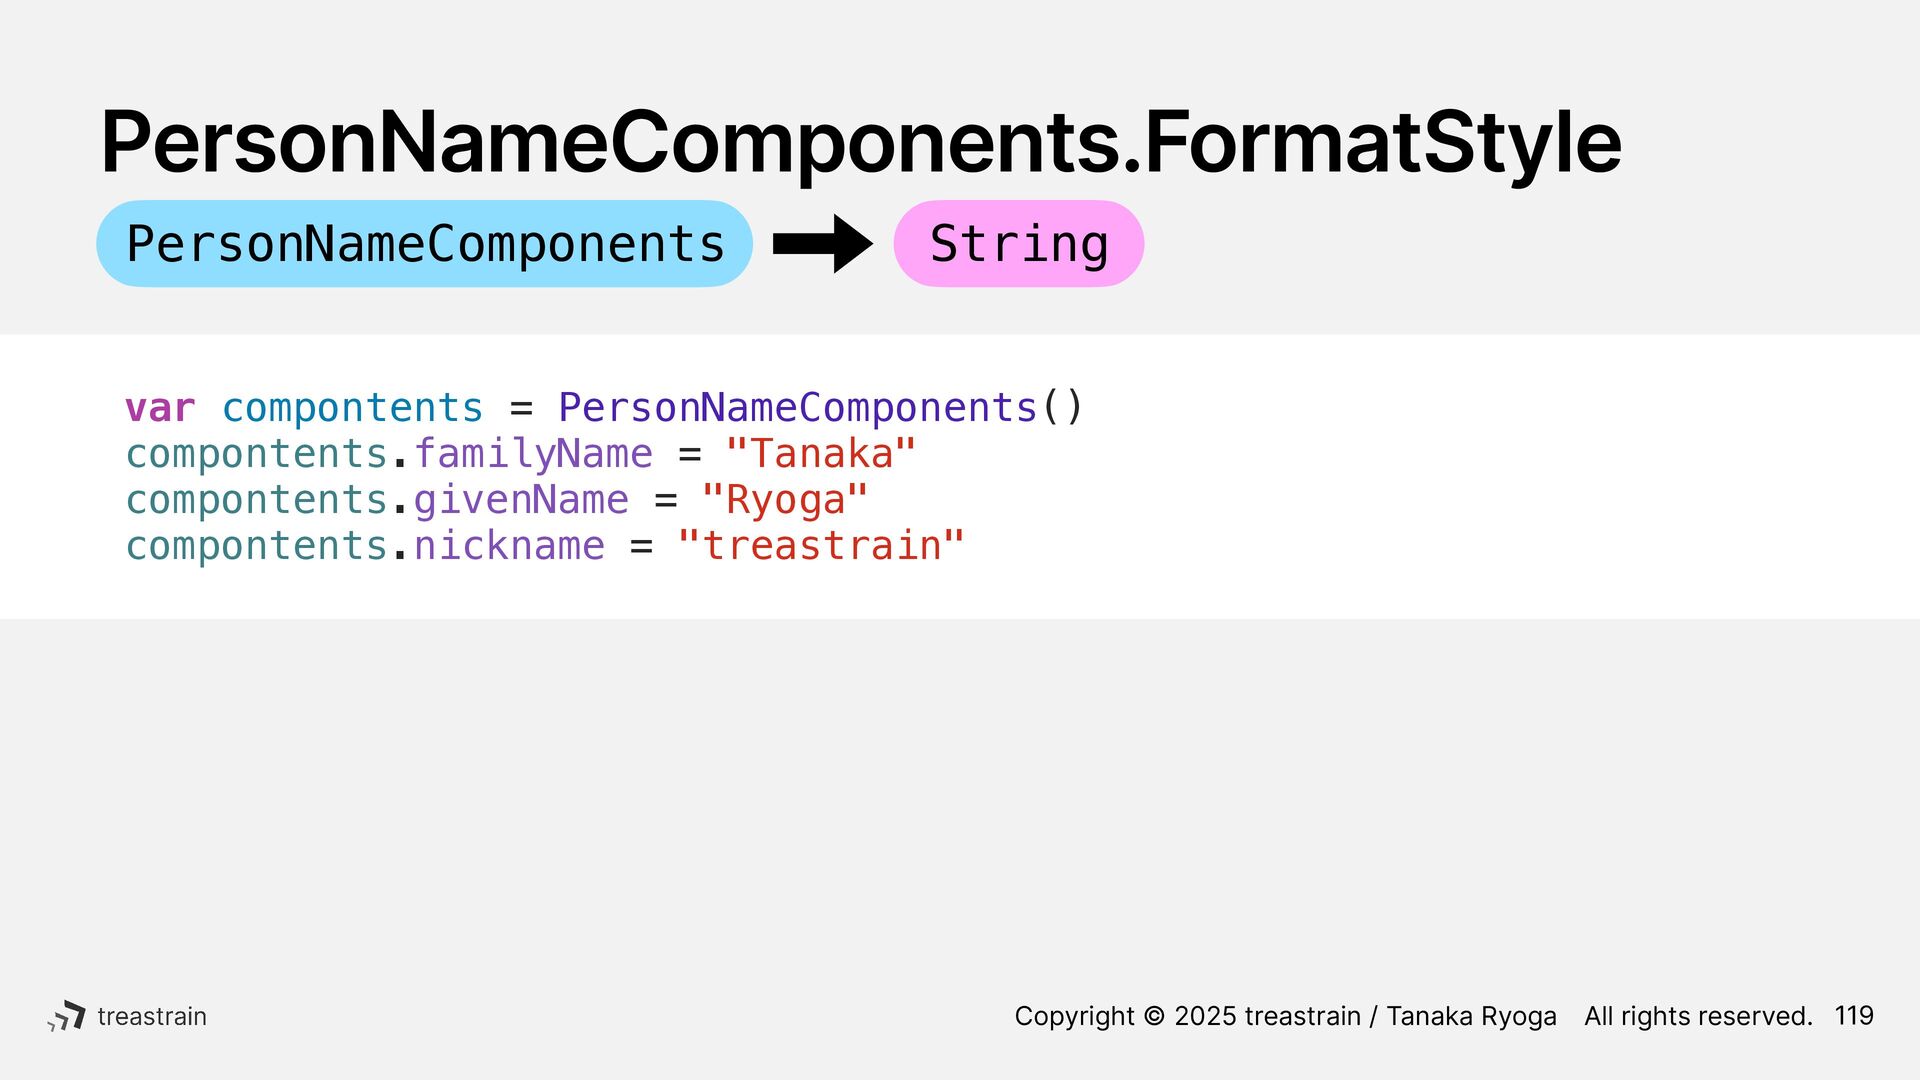
Task: Click the copyright symbol in the footer
Action: click(x=1154, y=1016)
